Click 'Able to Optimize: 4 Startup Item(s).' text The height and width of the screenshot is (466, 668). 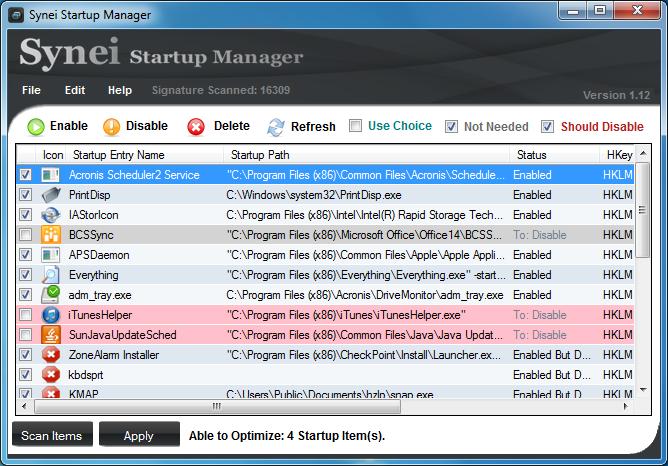point(287,435)
